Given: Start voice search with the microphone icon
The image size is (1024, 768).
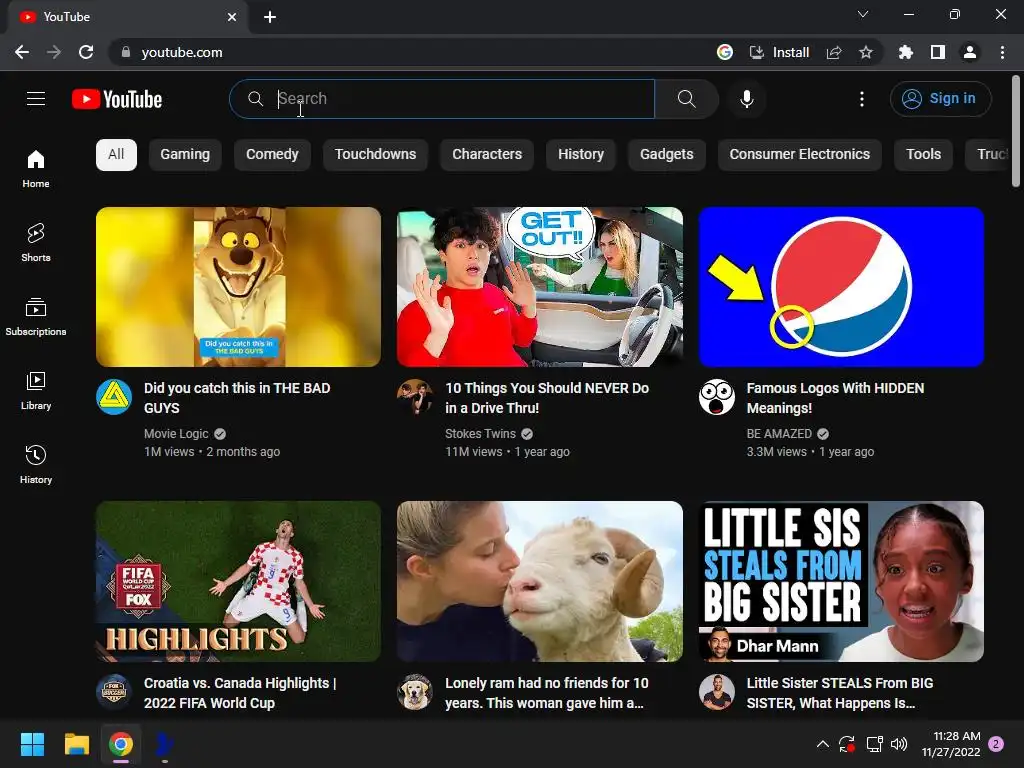Looking at the screenshot, I should [746, 99].
